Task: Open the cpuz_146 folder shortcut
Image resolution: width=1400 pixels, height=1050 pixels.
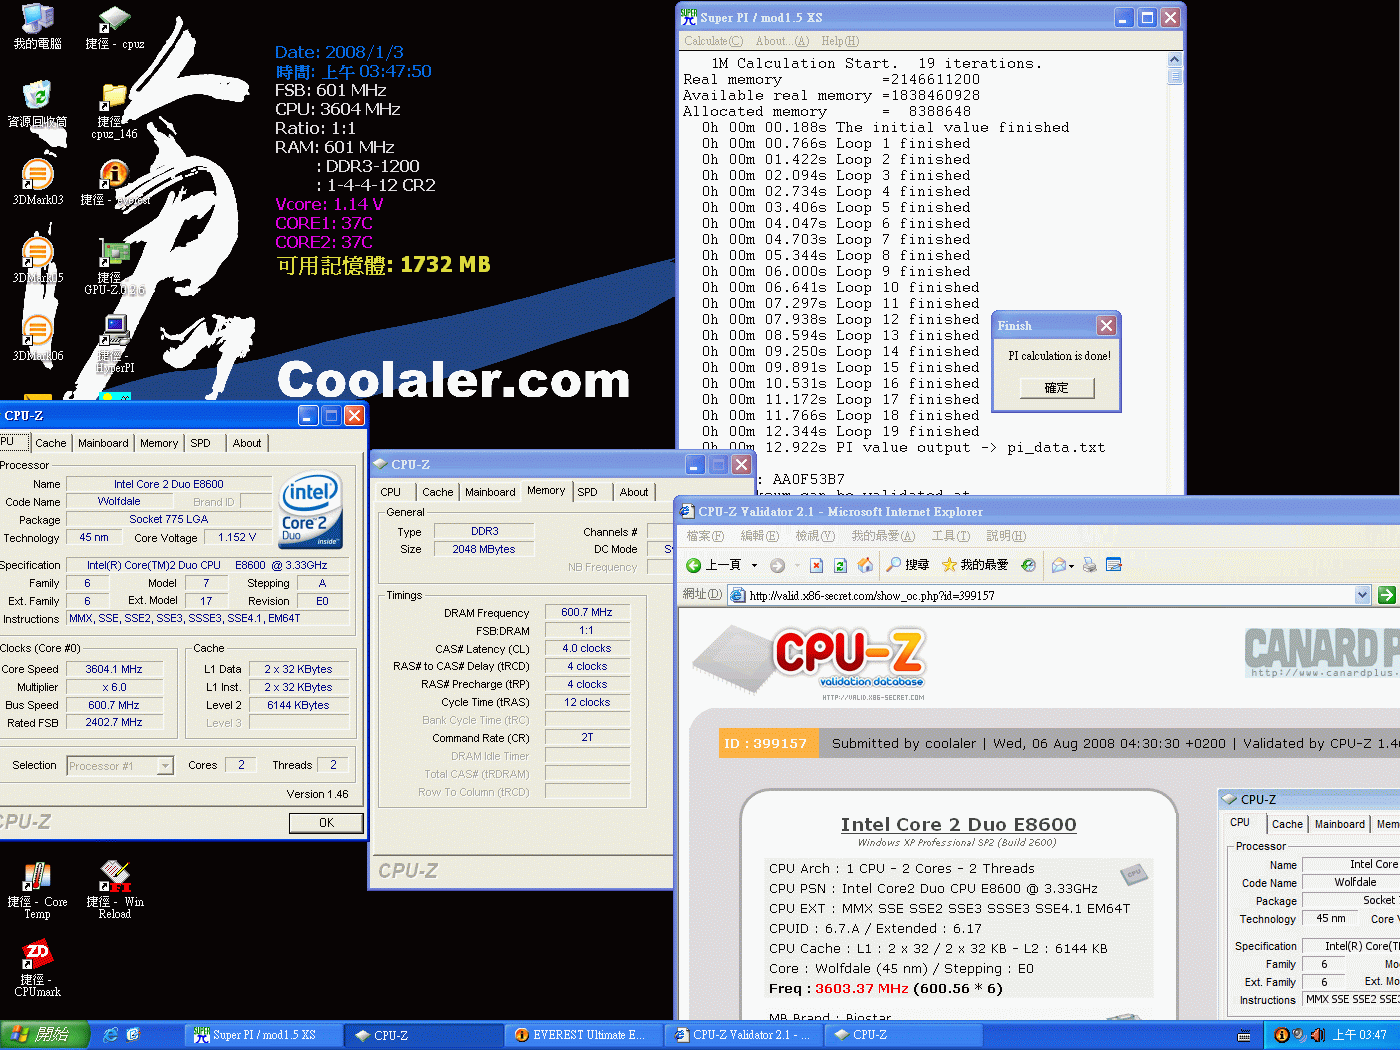Action: tap(114, 110)
